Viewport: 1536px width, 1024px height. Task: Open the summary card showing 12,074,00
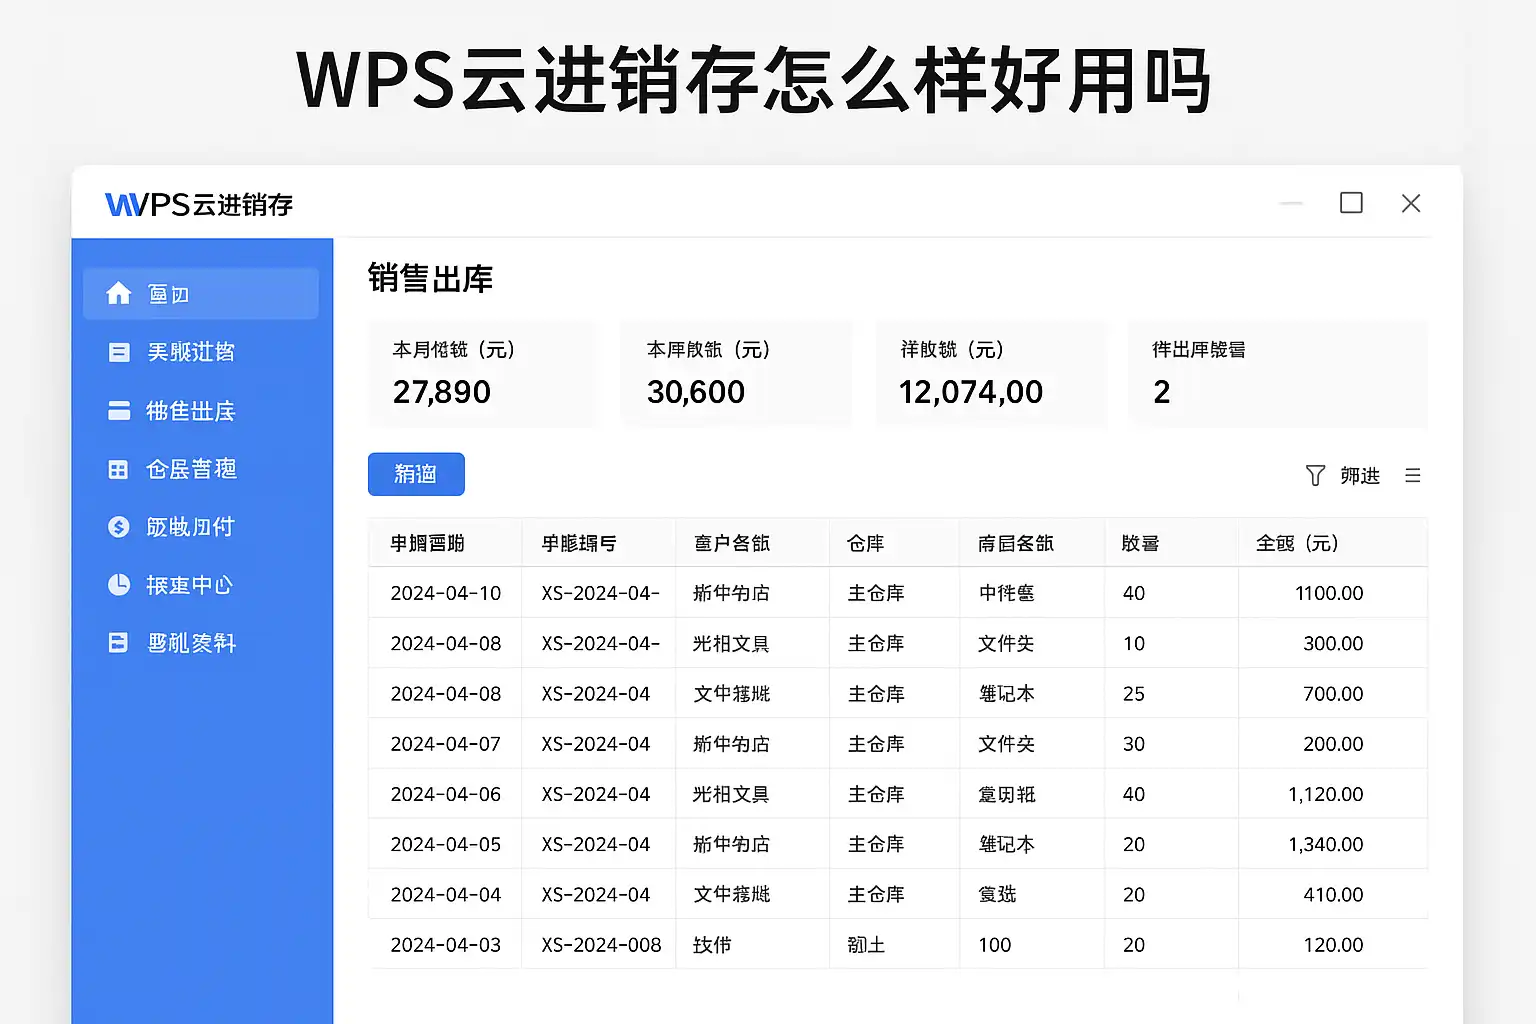pyautogui.click(x=991, y=374)
